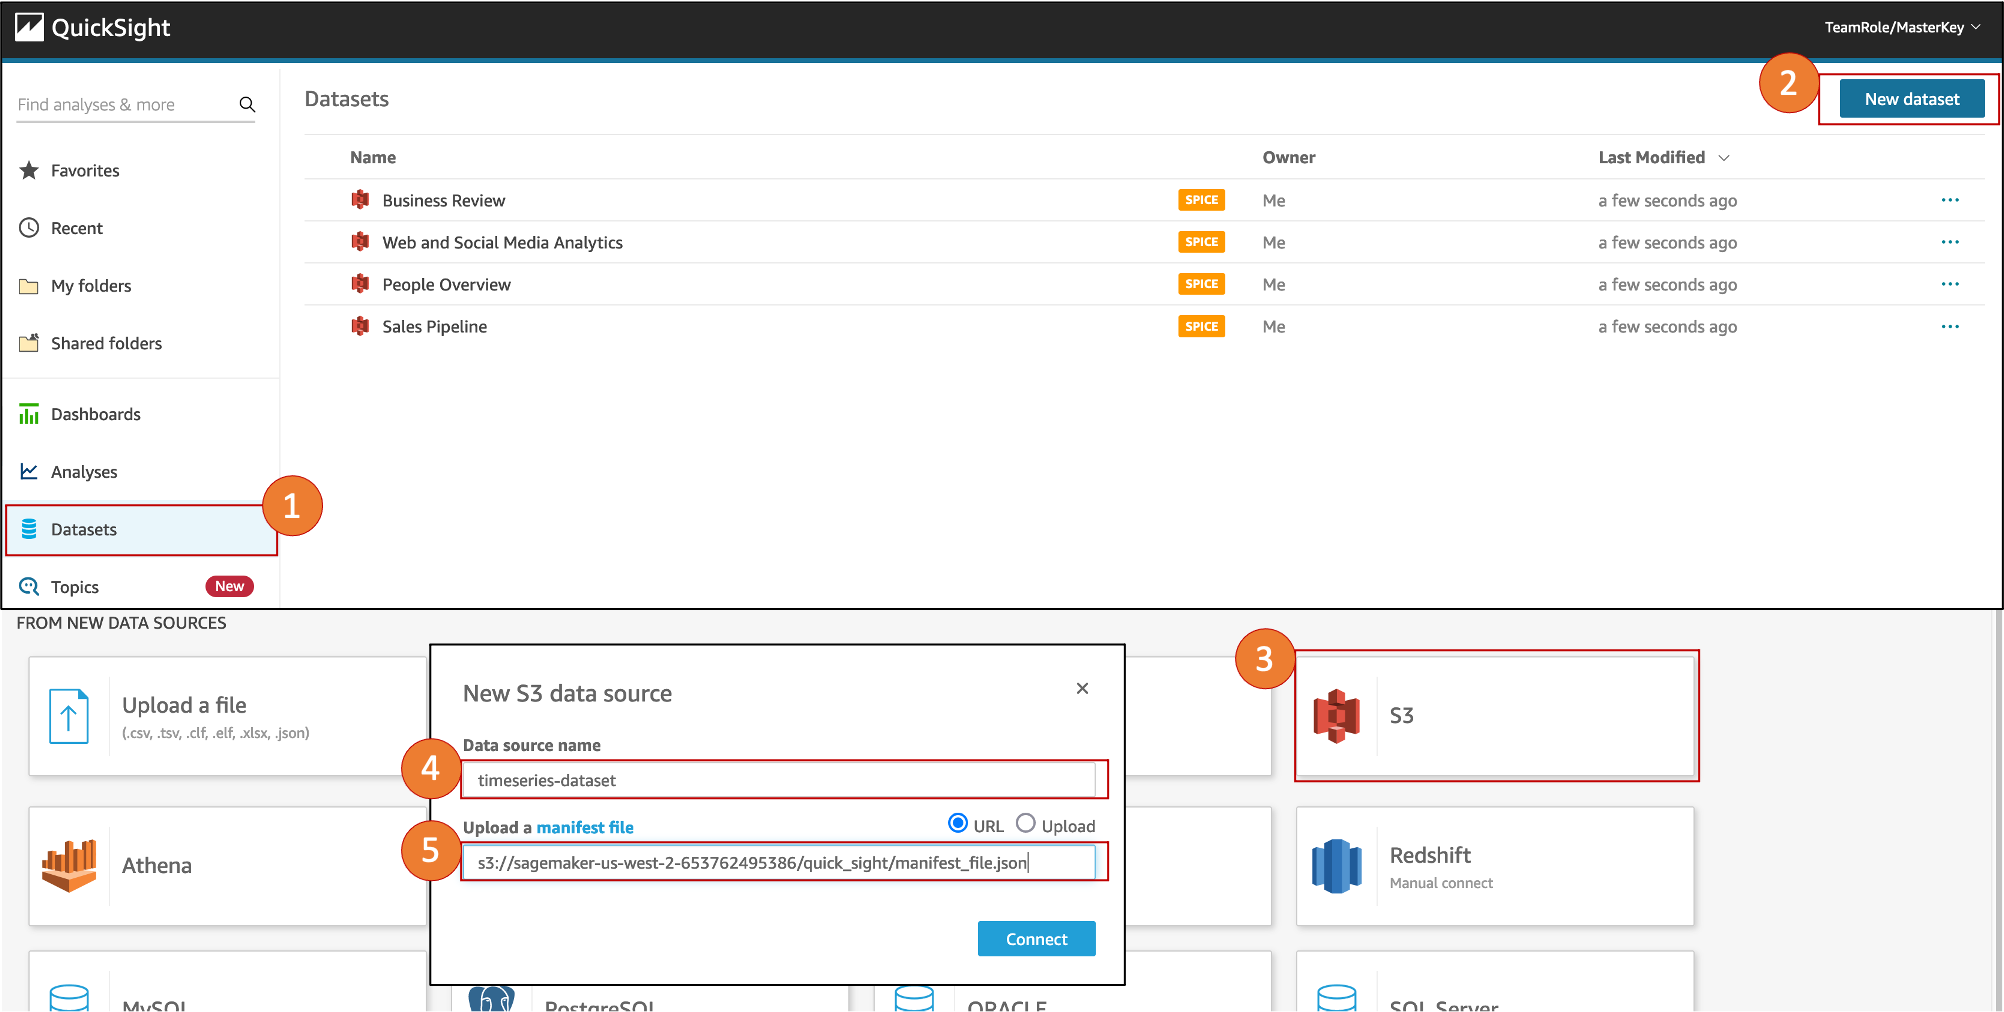Select the Upload radio button
This screenshot has height=1012, width=2004.
pos(1026,823)
